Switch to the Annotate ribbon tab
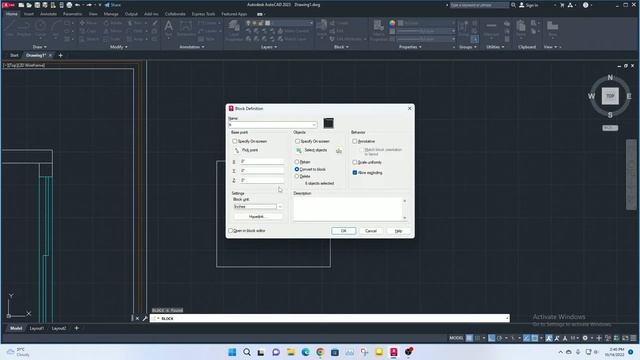The width and height of the screenshot is (640, 360). point(48,14)
